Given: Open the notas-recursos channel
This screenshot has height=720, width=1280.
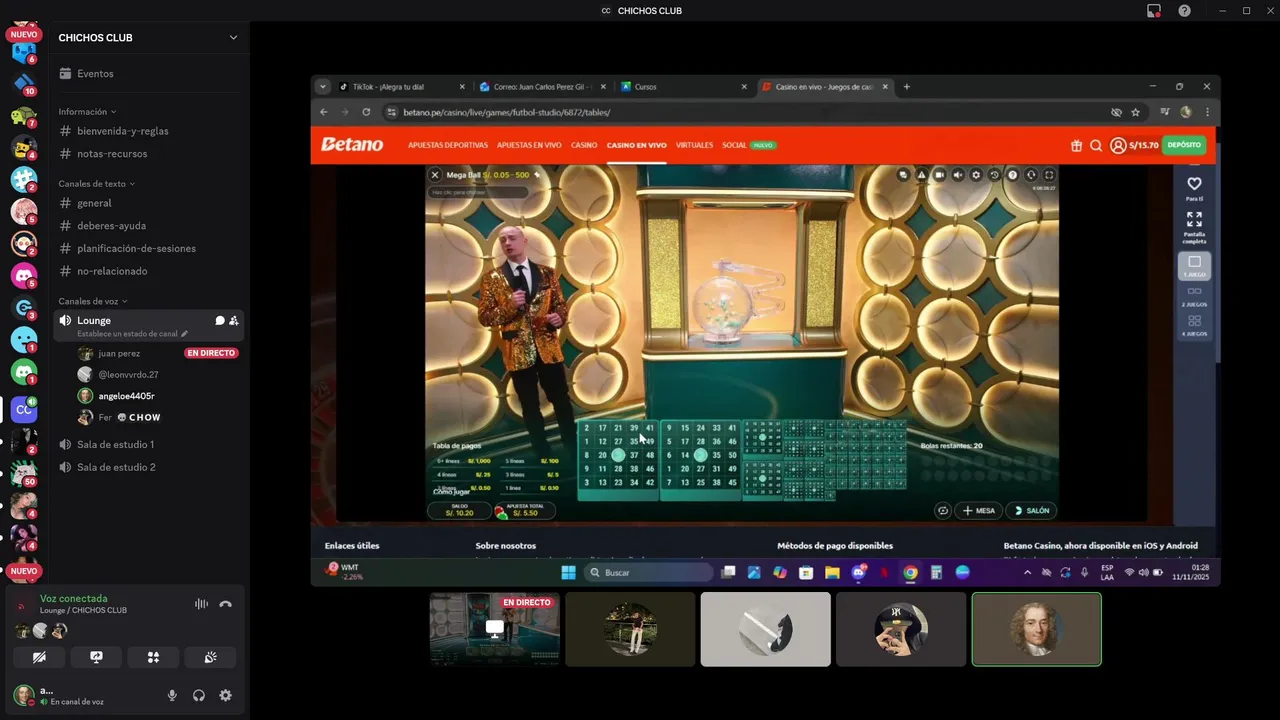Looking at the screenshot, I should tap(150, 154).
